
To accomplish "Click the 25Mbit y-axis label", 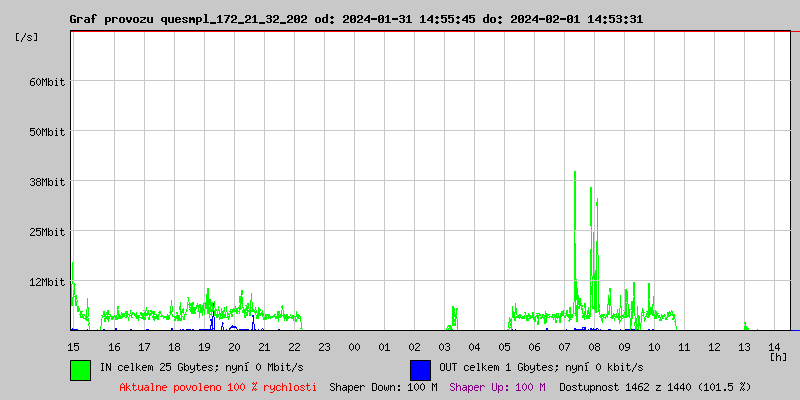I will [x=46, y=232].
